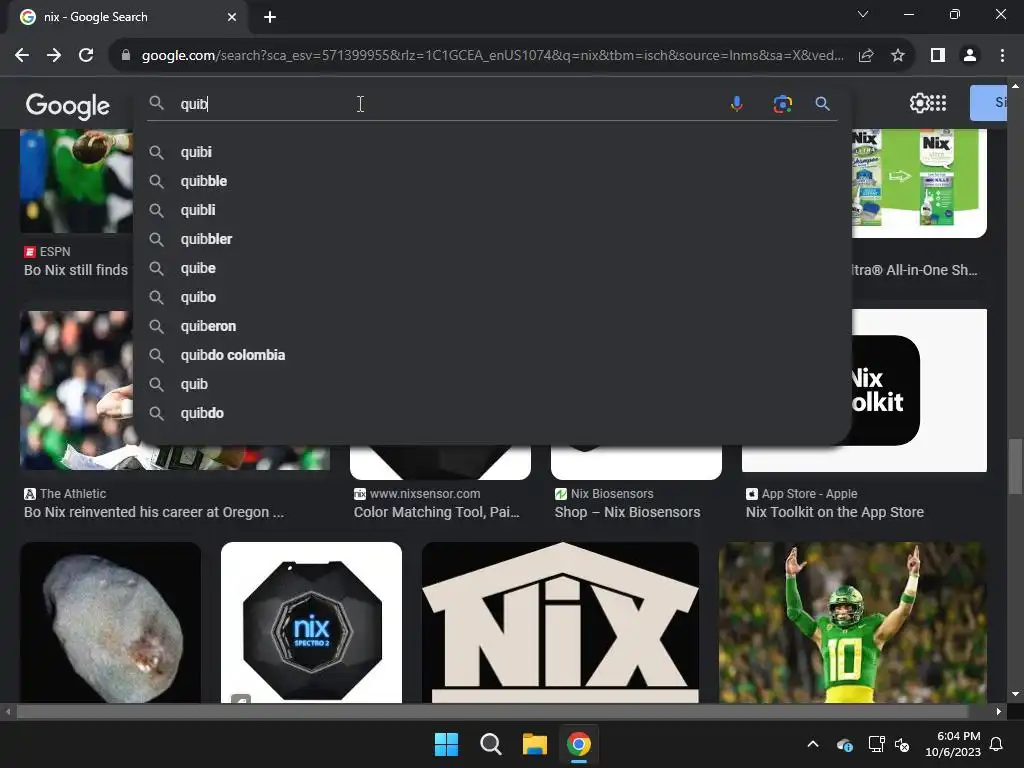Select the "quibe" suggestion

point(492,268)
